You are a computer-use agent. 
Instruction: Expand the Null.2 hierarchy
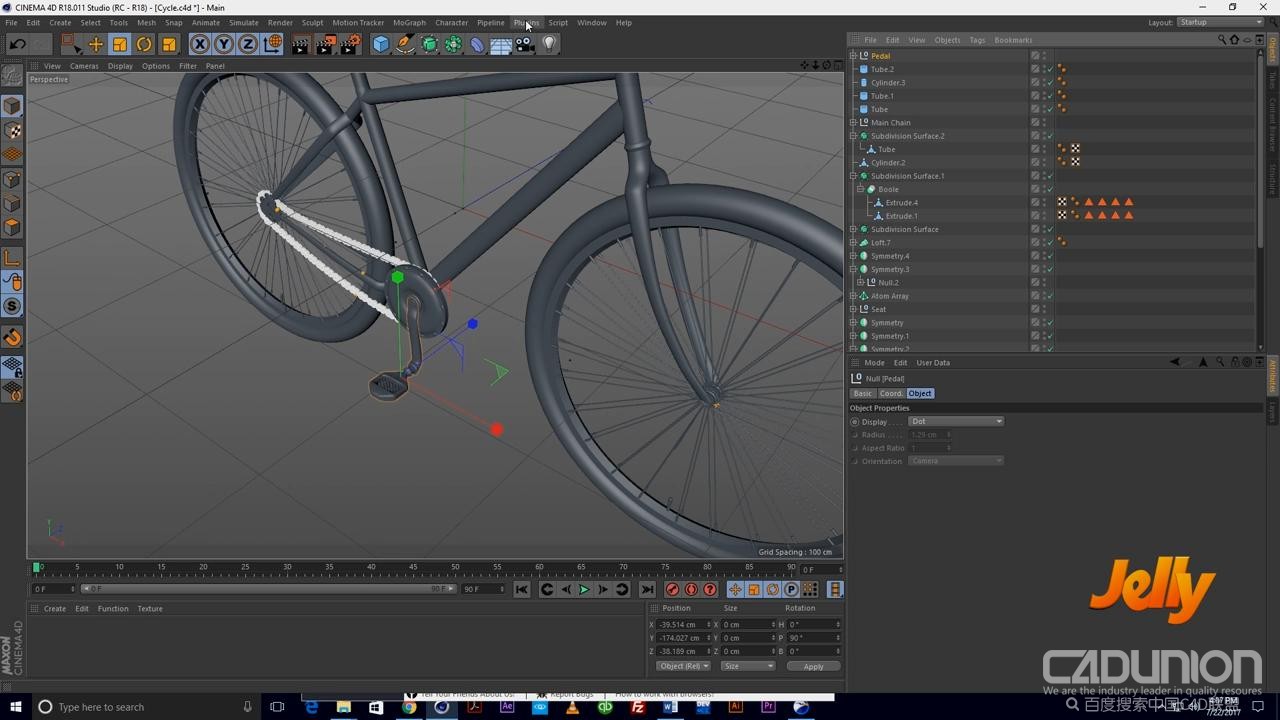tap(860, 283)
